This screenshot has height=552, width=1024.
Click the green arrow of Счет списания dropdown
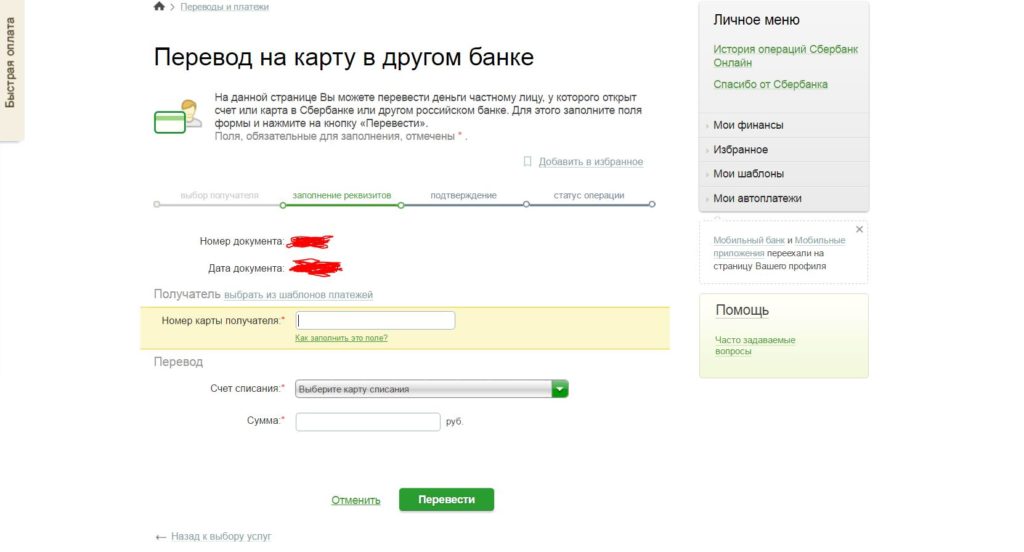click(x=560, y=389)
